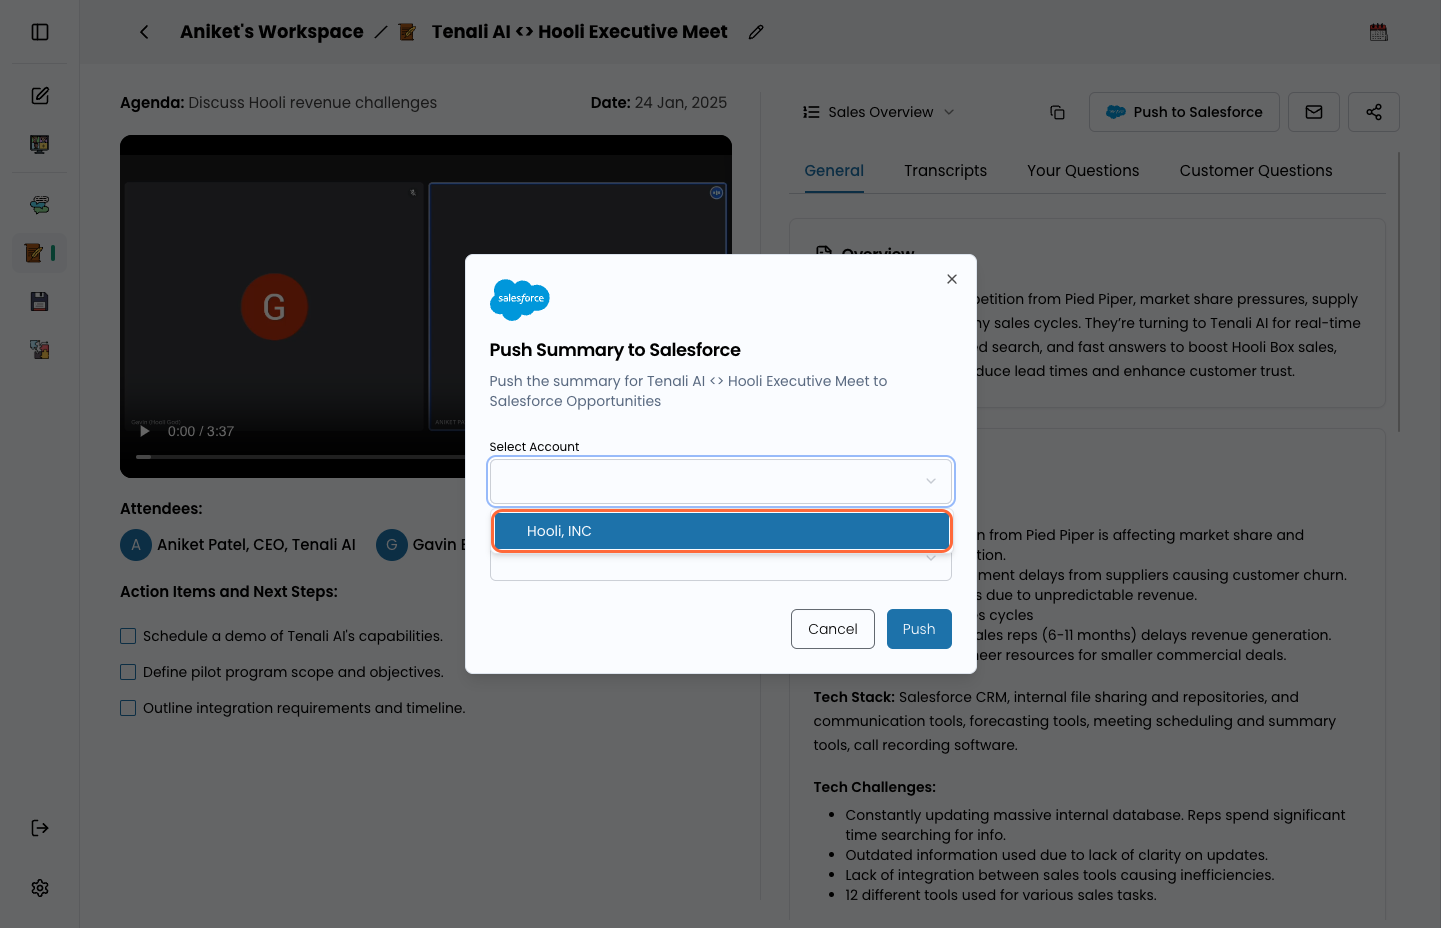Click the Tenali AI <> Hooli Executive Meet title
This screenshot has height=928, width=1441.
(579, 32)
